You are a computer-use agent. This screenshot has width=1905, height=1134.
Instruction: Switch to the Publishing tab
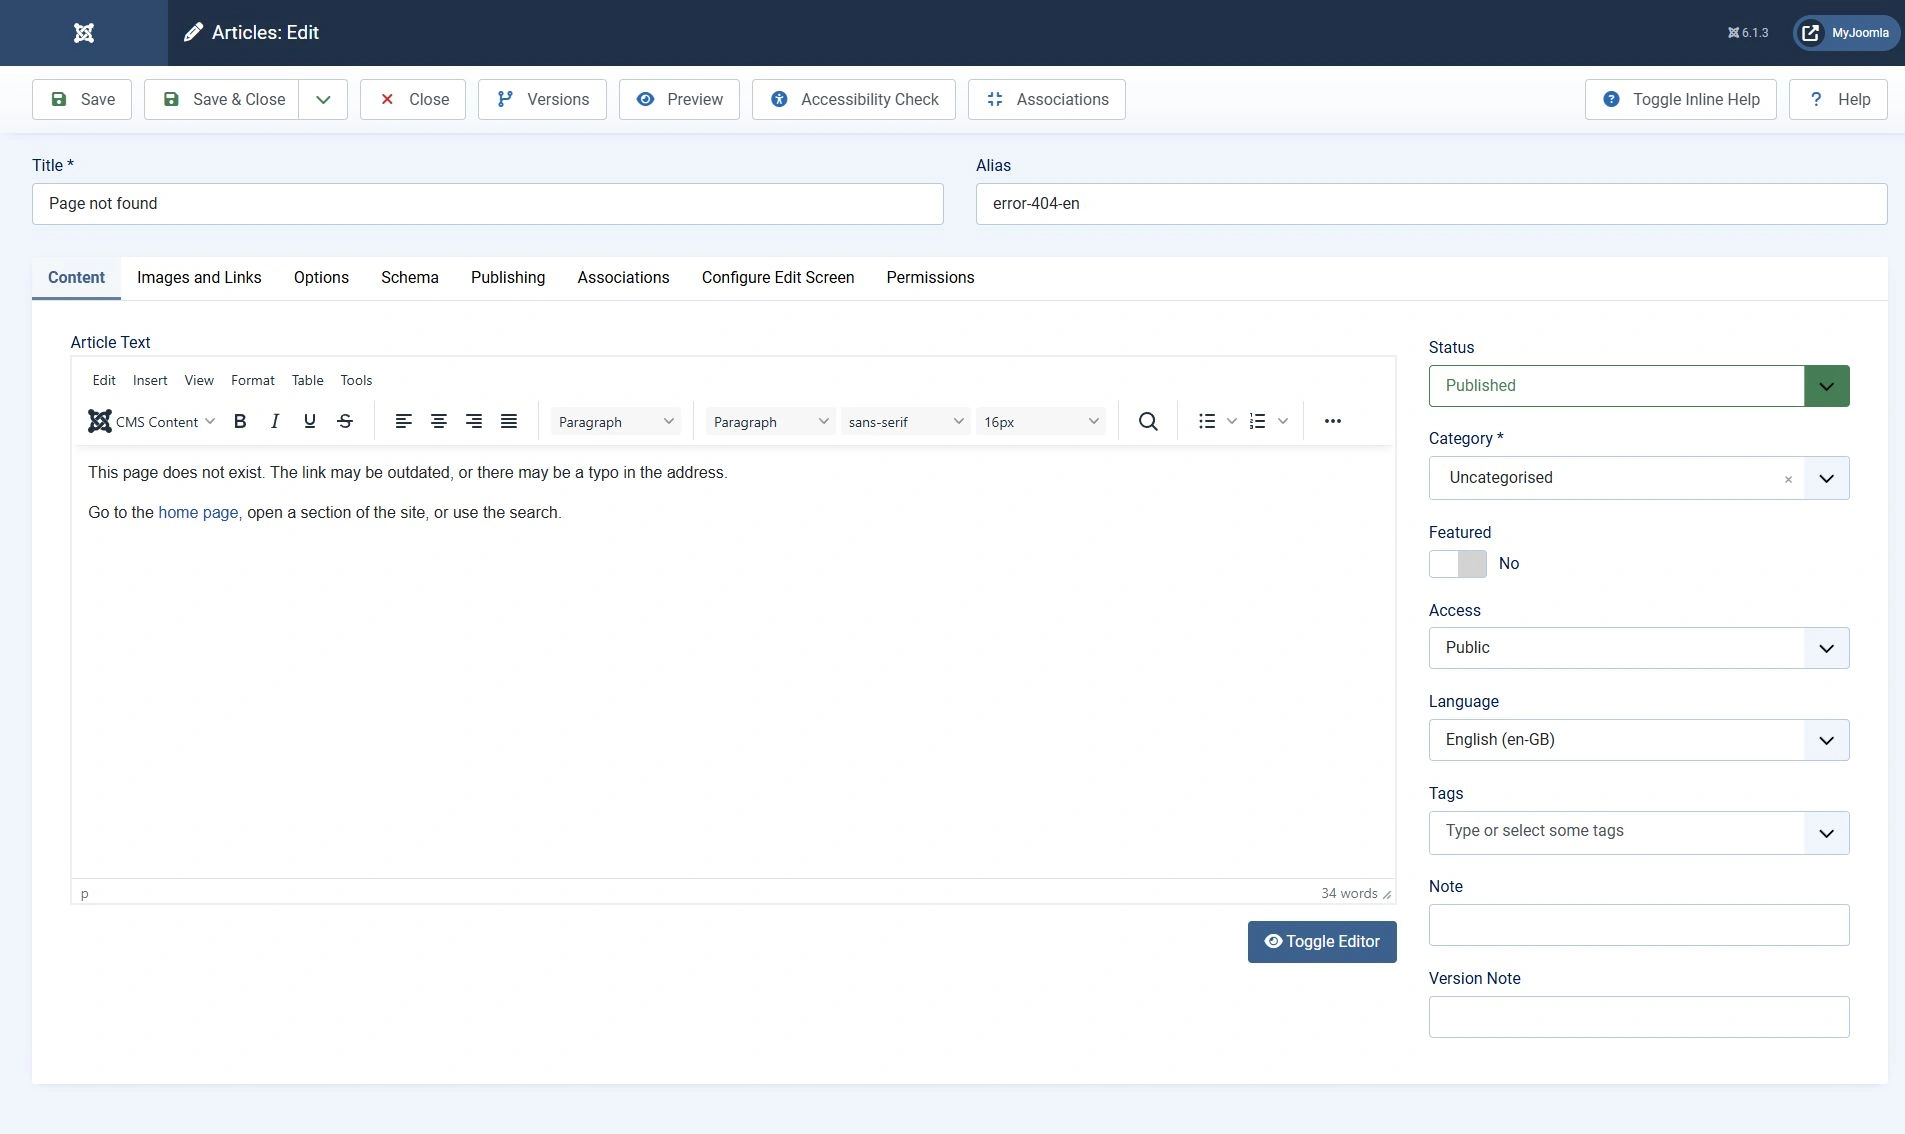click(x=508, y=278)
